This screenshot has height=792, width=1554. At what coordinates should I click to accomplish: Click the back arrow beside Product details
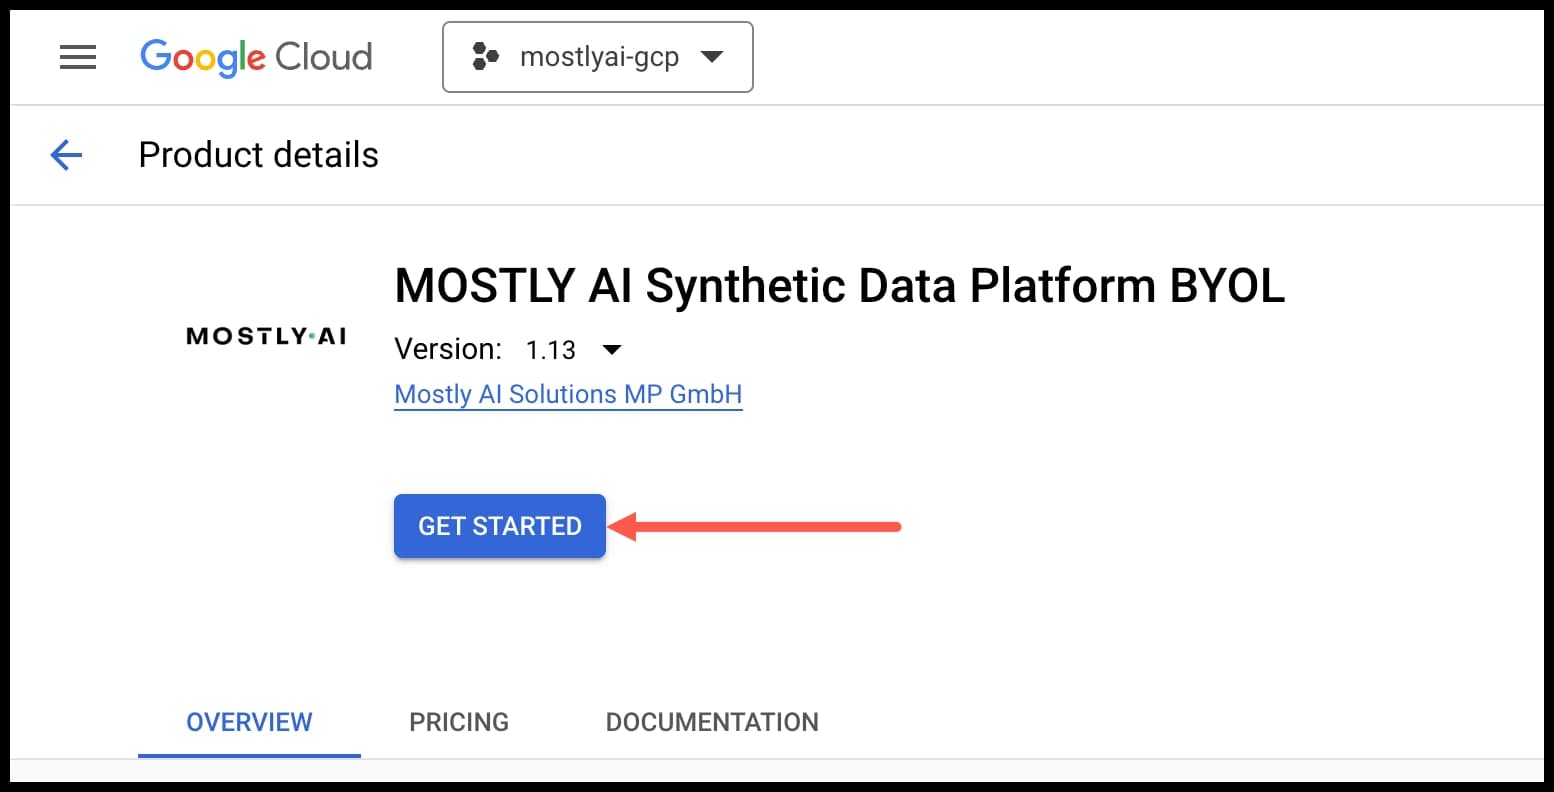pyautogui.click(x=65, y=155)
